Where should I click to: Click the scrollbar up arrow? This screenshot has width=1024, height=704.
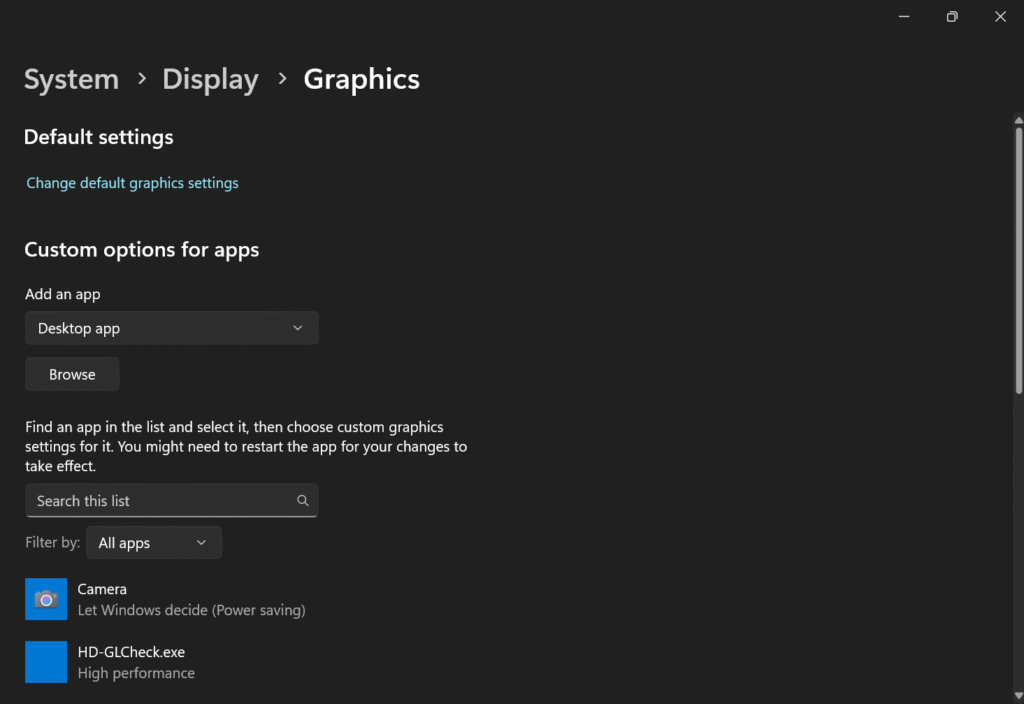point(1018,121)
